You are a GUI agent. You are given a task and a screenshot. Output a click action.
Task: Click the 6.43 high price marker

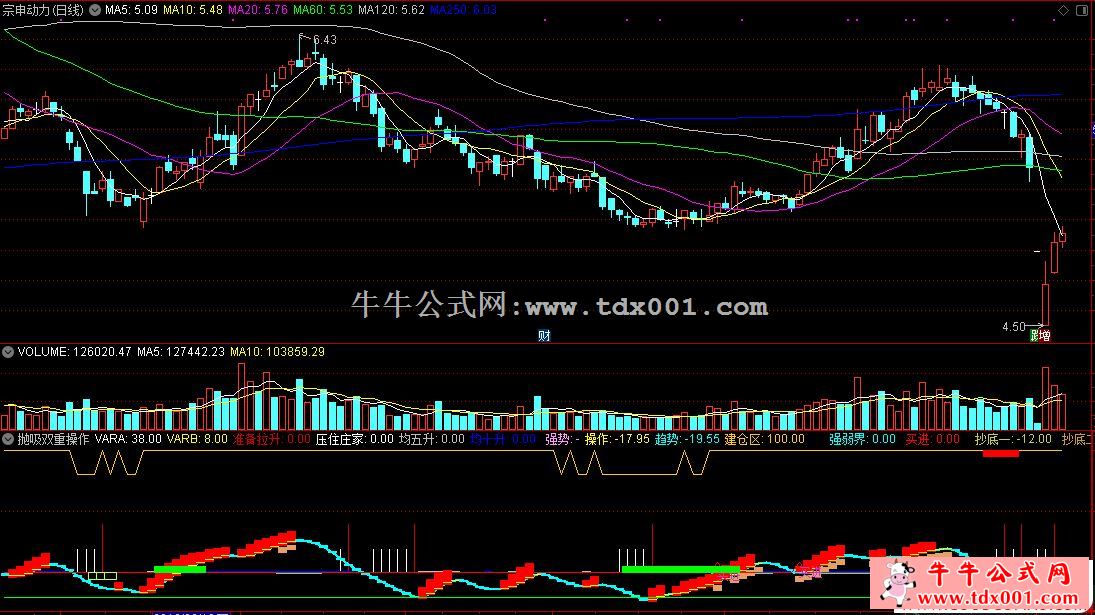click(324, 40)
